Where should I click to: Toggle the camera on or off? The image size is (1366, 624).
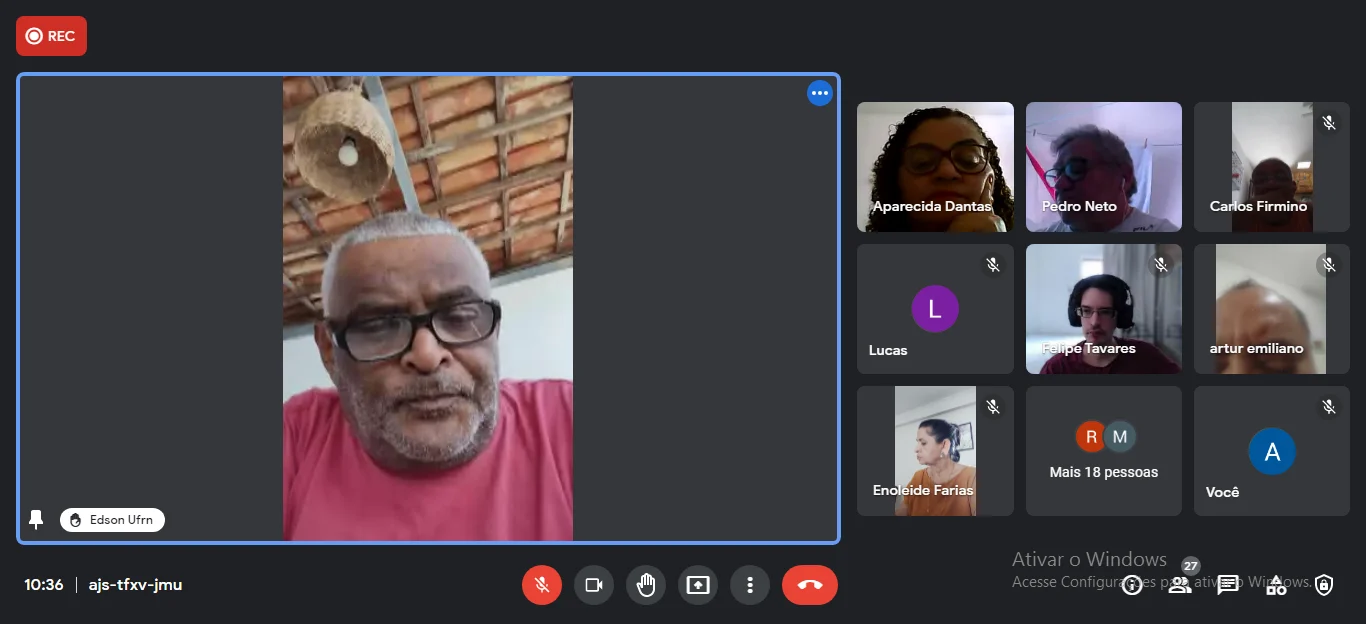[594, 585]
